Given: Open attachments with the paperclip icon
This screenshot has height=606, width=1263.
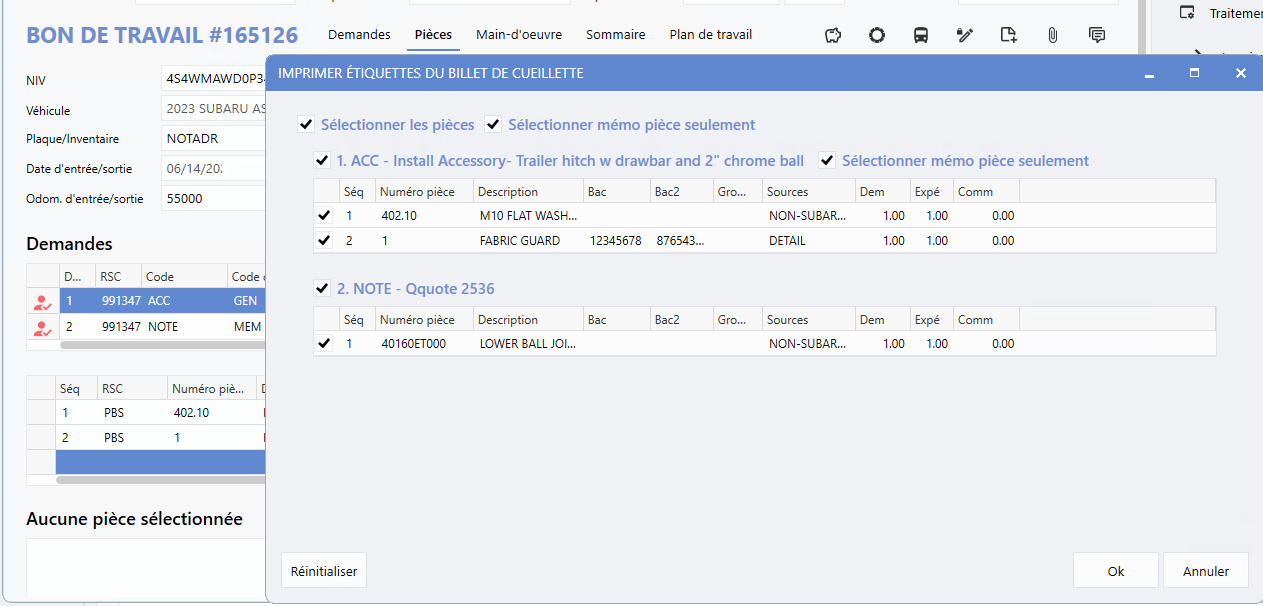Looking at the screenshot, I should coord(1053,35).
